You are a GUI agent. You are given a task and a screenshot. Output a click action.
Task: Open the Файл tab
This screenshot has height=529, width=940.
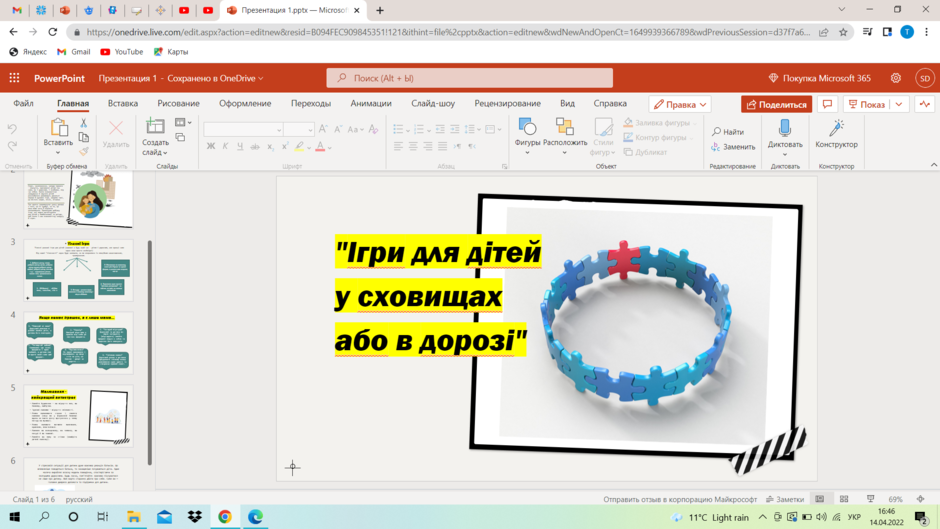coord(23,103)
